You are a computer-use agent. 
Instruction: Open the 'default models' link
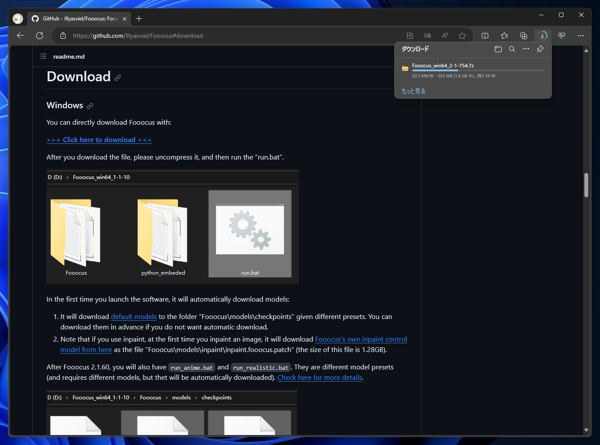[x=134, y=316]
